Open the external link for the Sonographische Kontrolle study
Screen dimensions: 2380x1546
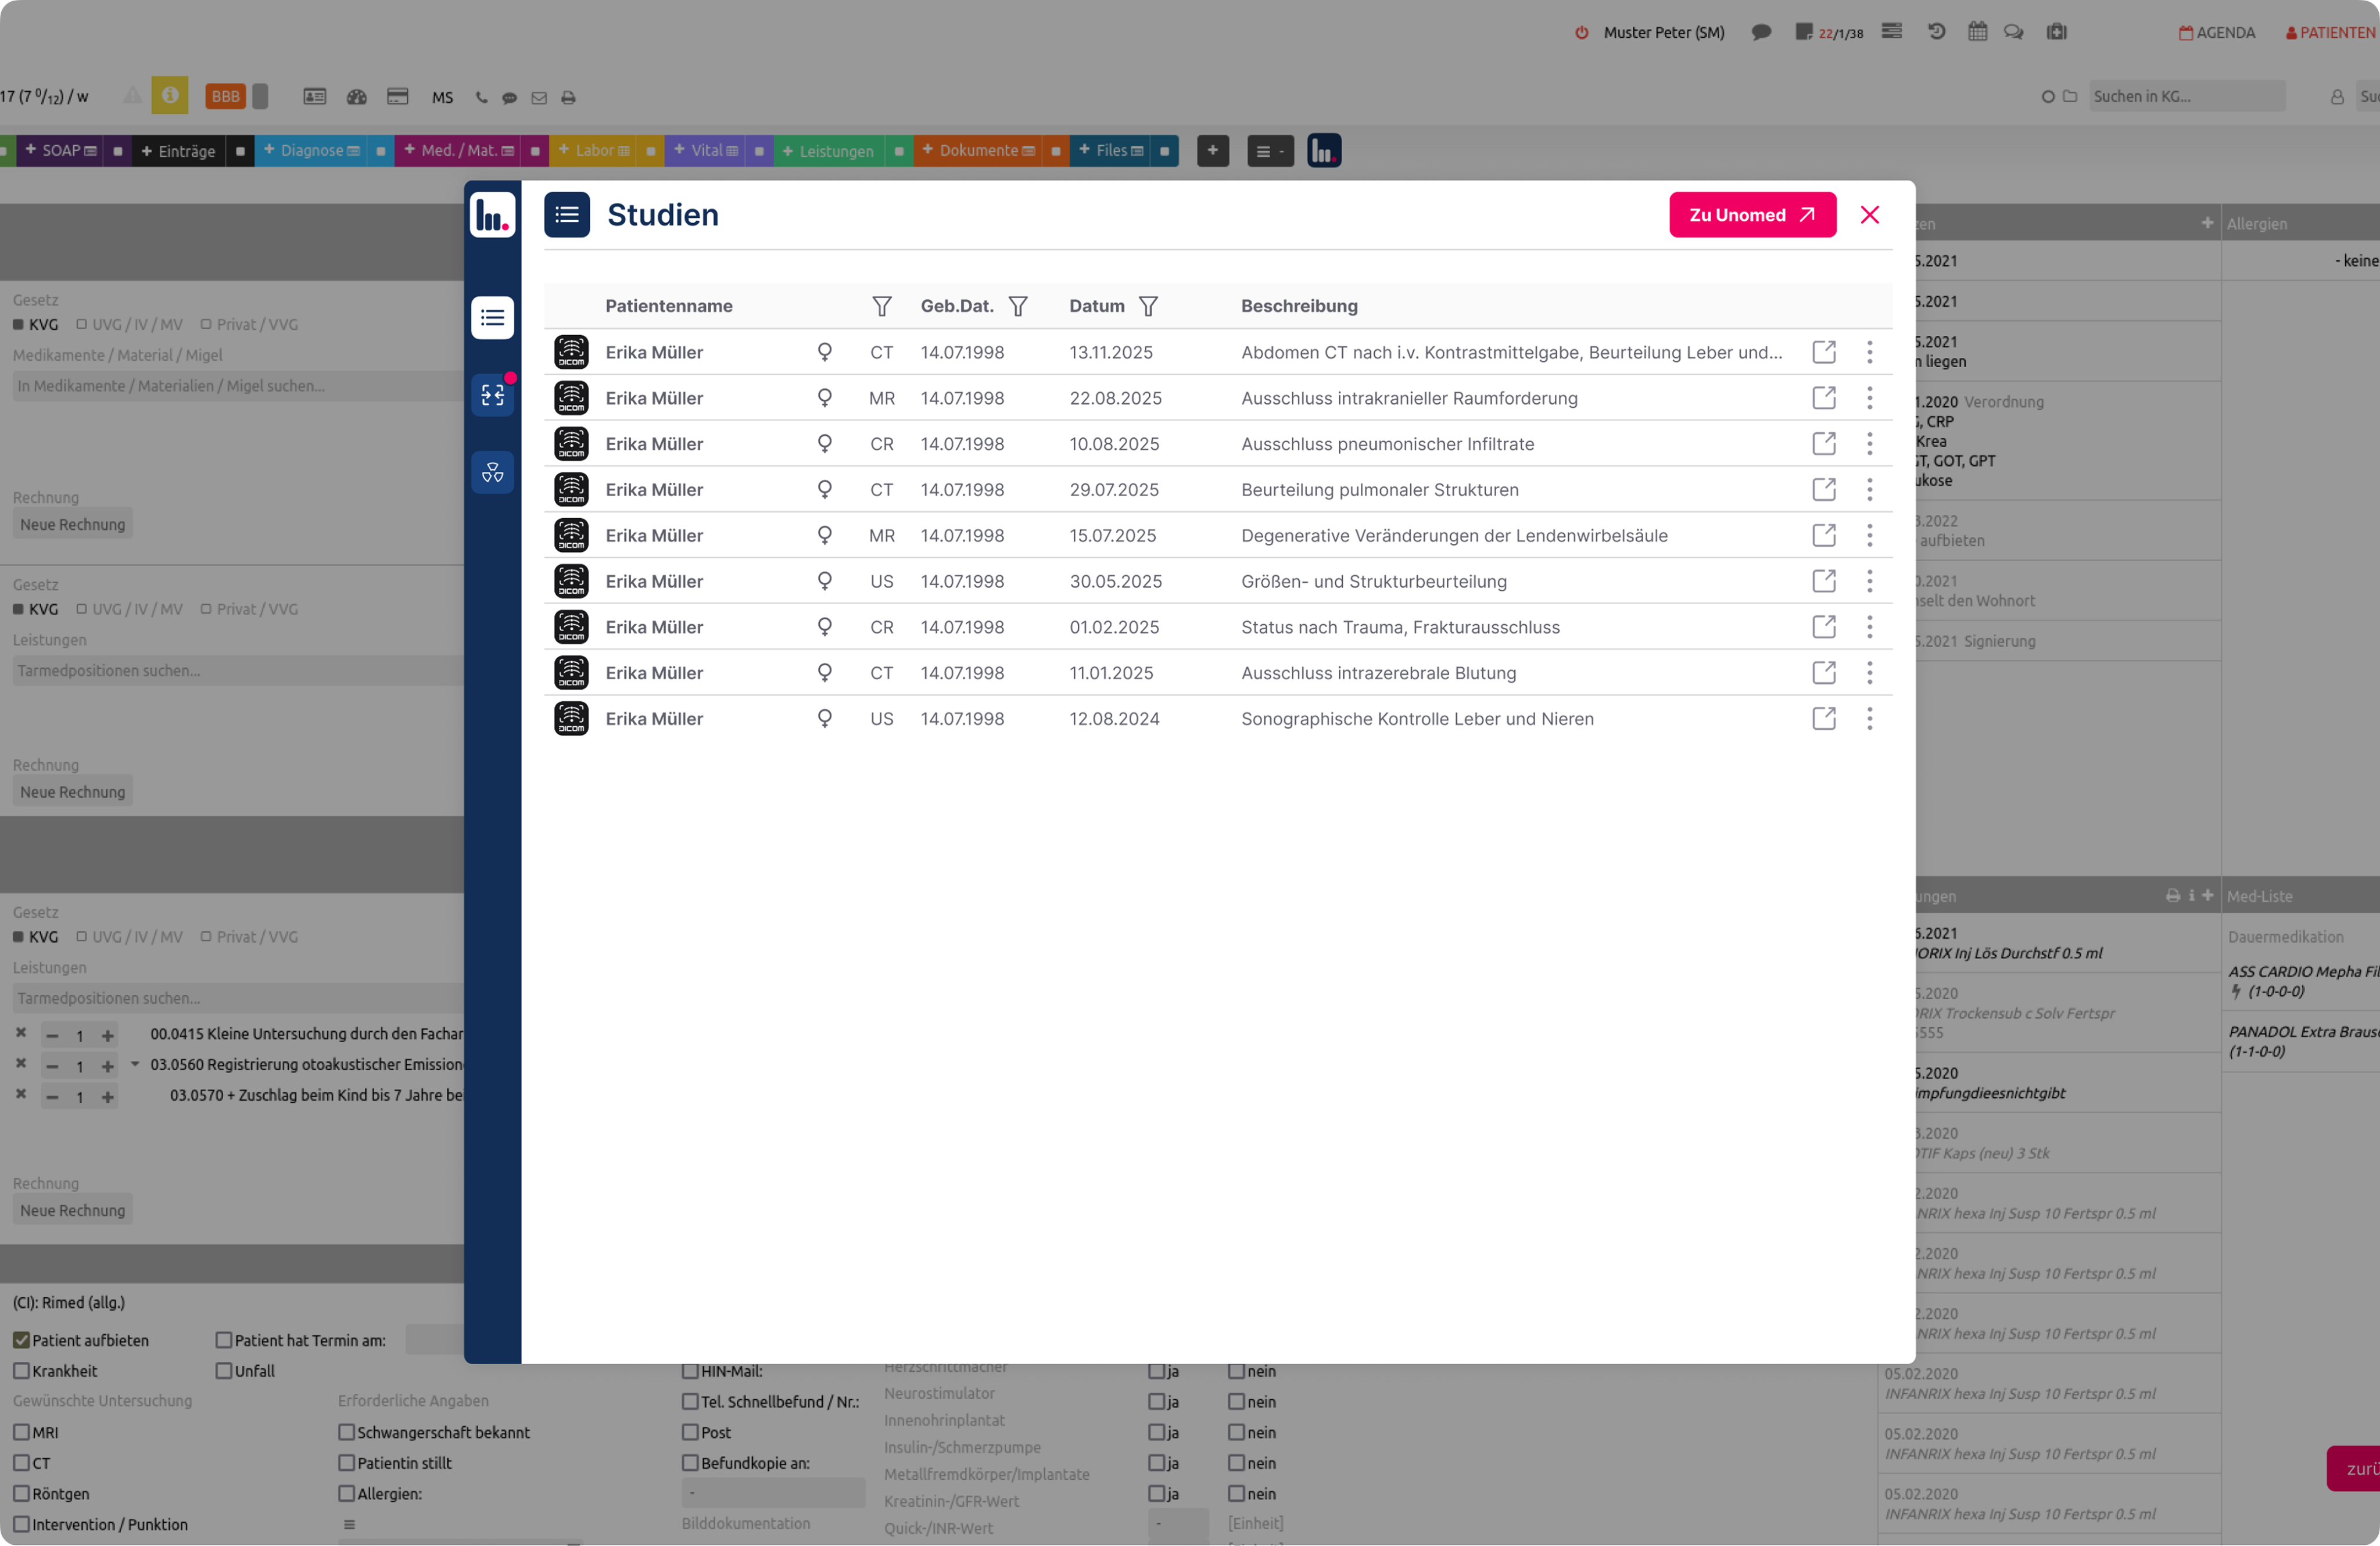(x=1823, y=719)
